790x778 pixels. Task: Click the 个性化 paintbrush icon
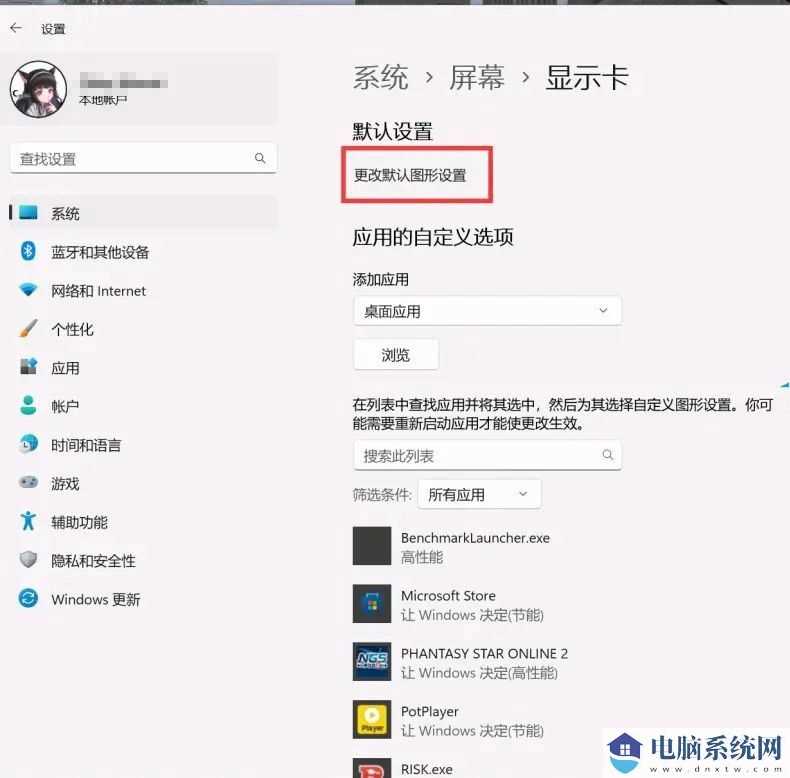pyautogui.click(x=28, y=328)
